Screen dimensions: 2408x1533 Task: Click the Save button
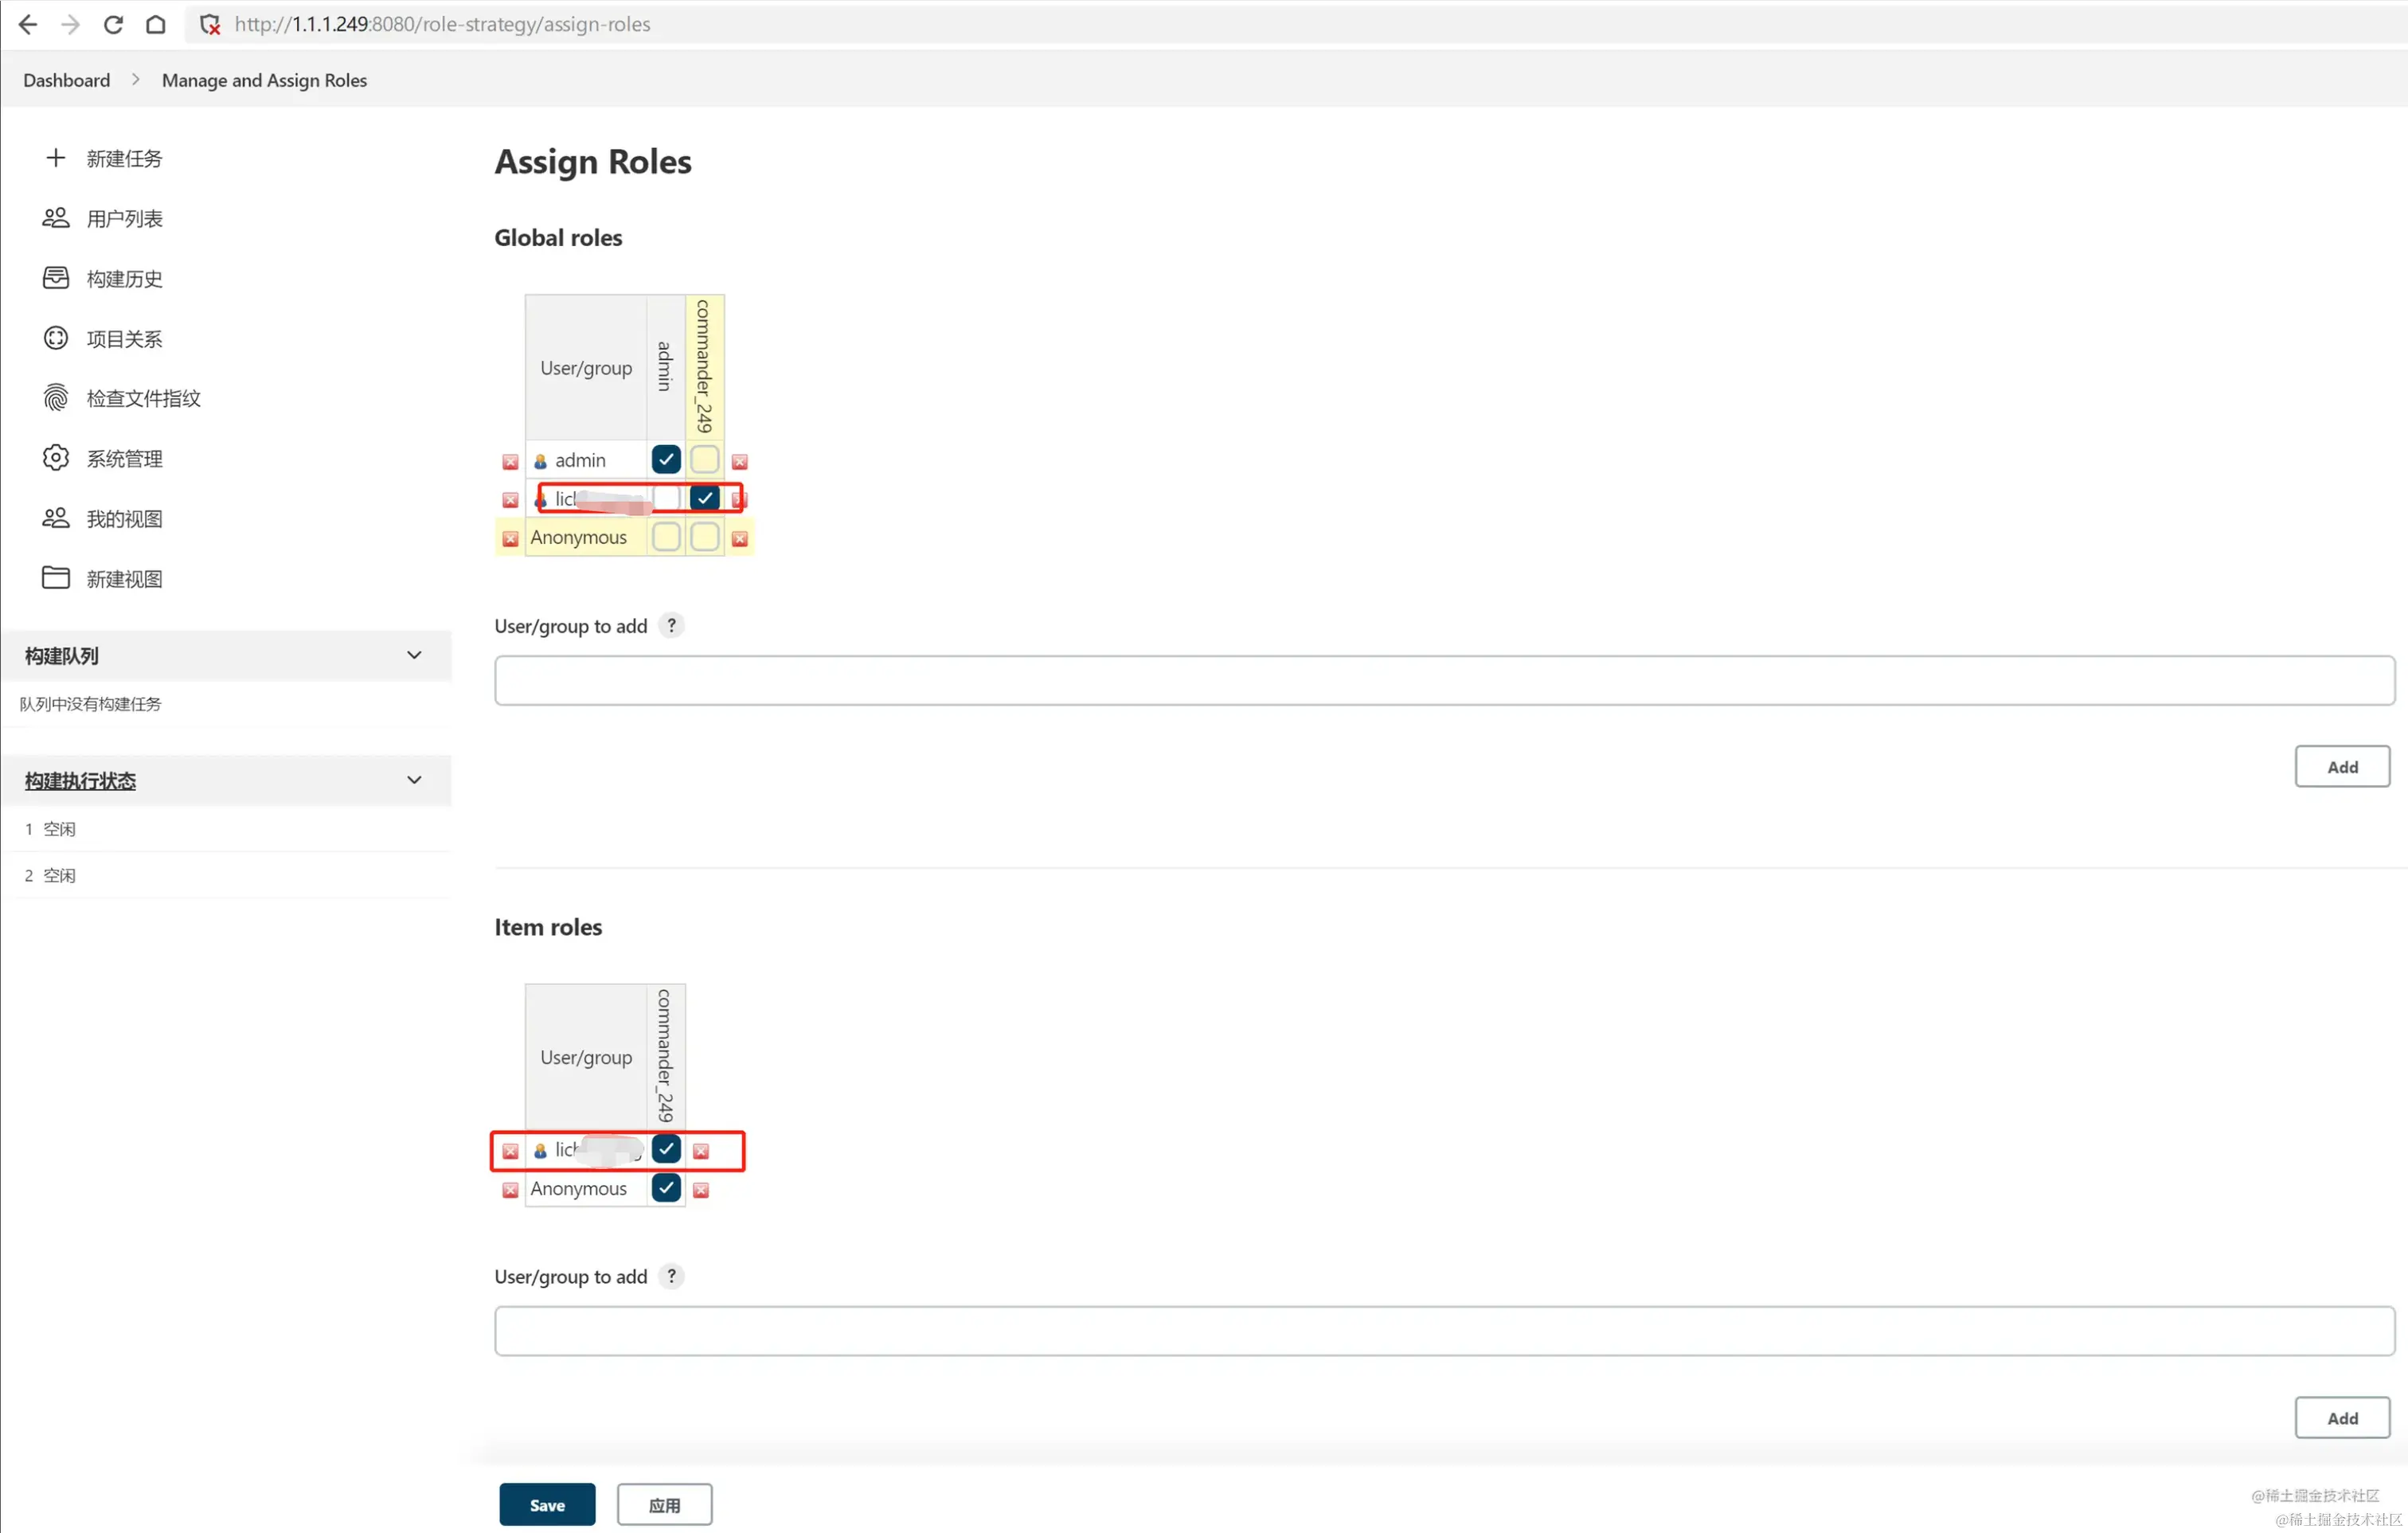547,1504
